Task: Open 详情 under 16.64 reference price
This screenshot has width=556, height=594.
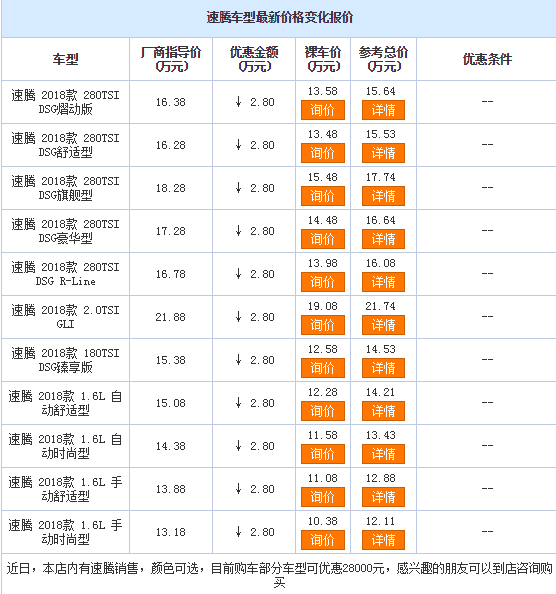Action: coord(383,239)
